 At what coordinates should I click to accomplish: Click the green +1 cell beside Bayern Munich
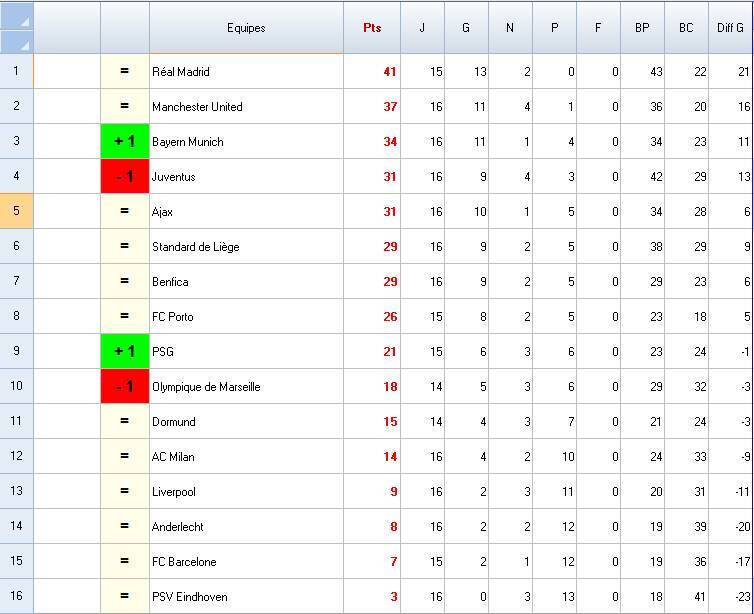(125, 141)
